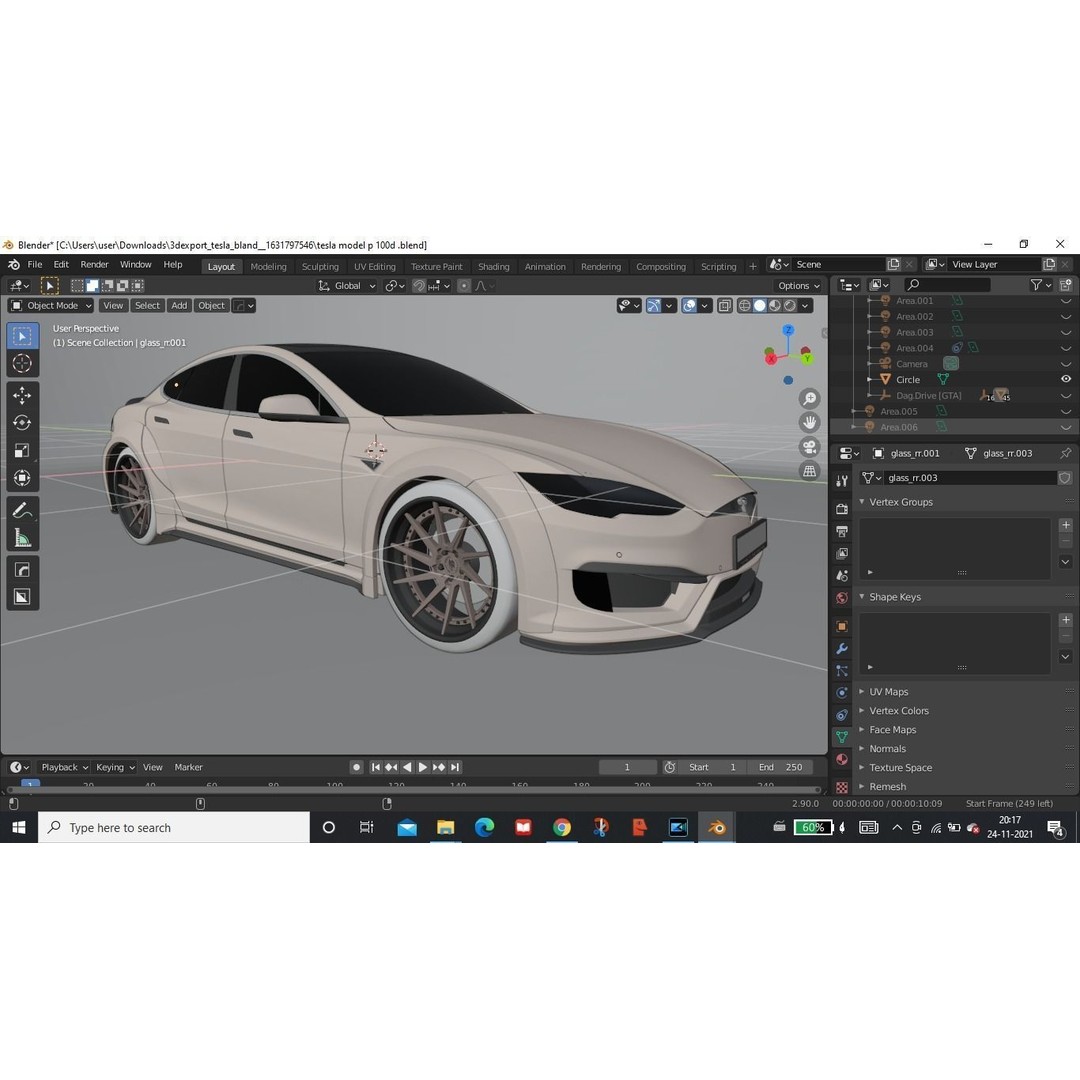Image resolution: width=1080 pixels, height=1080 pixels.
Task: Open the Material properties tab
Action: (842, 759)
